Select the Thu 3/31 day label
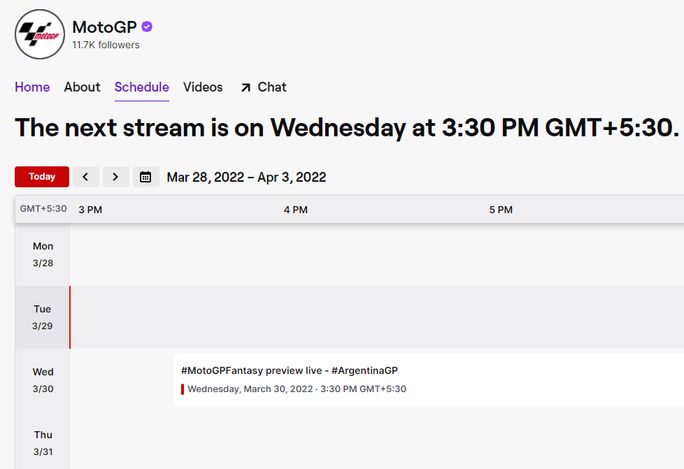This screenshot has width=684, height=469. coord(43,442)
